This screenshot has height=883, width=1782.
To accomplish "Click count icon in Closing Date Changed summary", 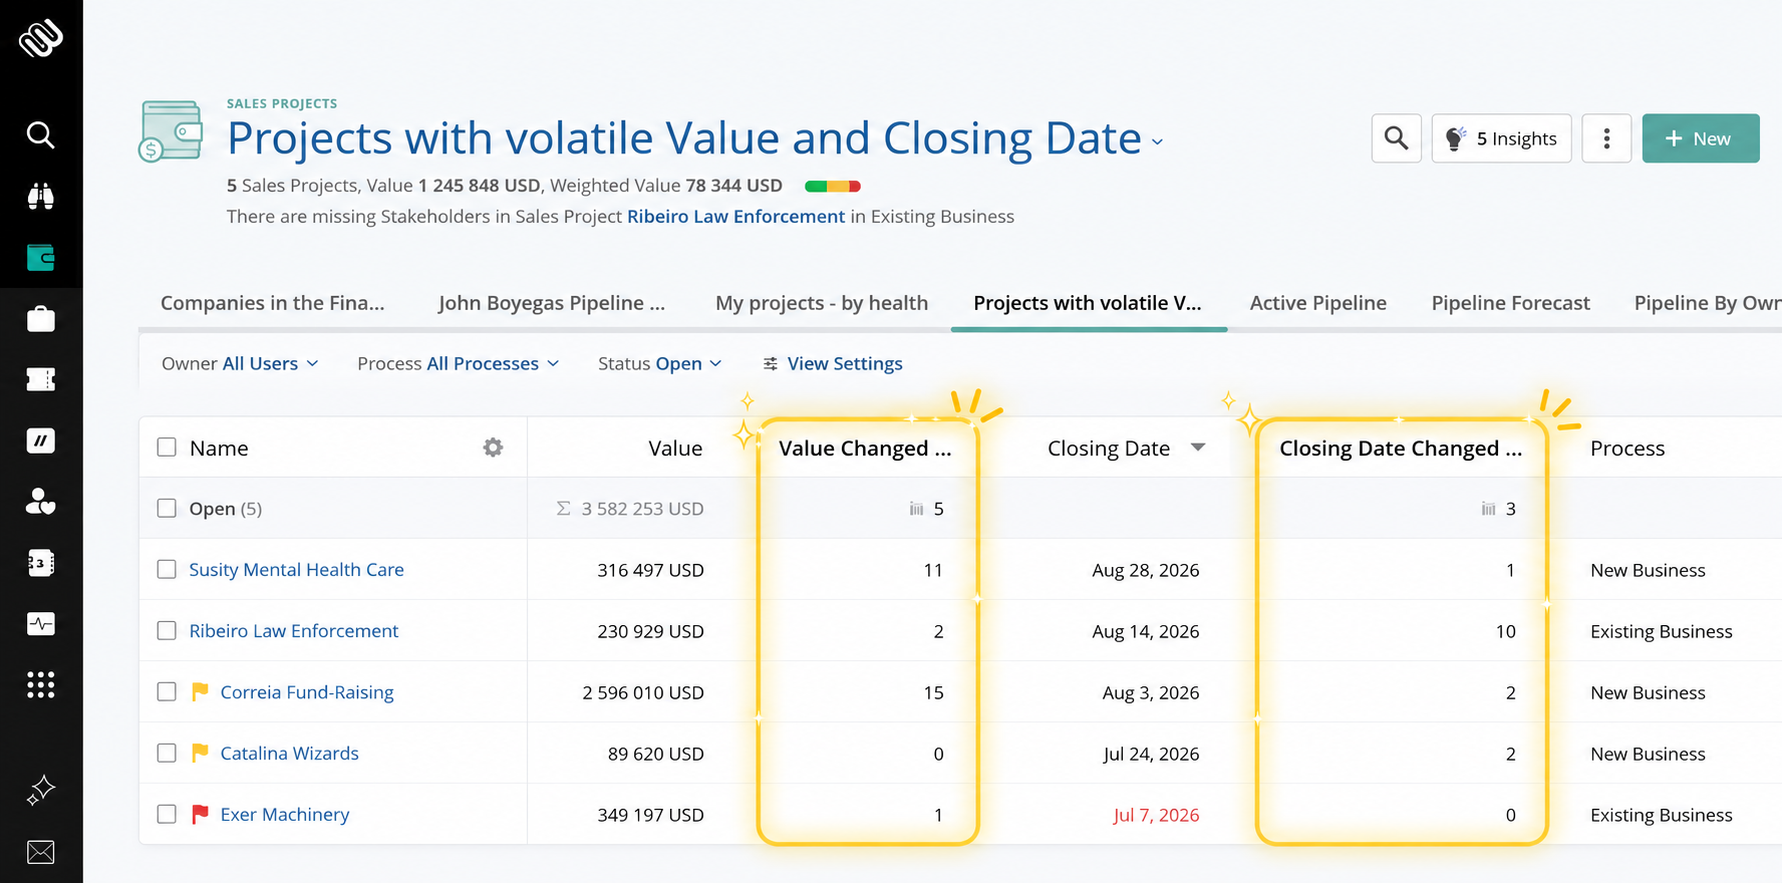I will tap(1488, 509).
